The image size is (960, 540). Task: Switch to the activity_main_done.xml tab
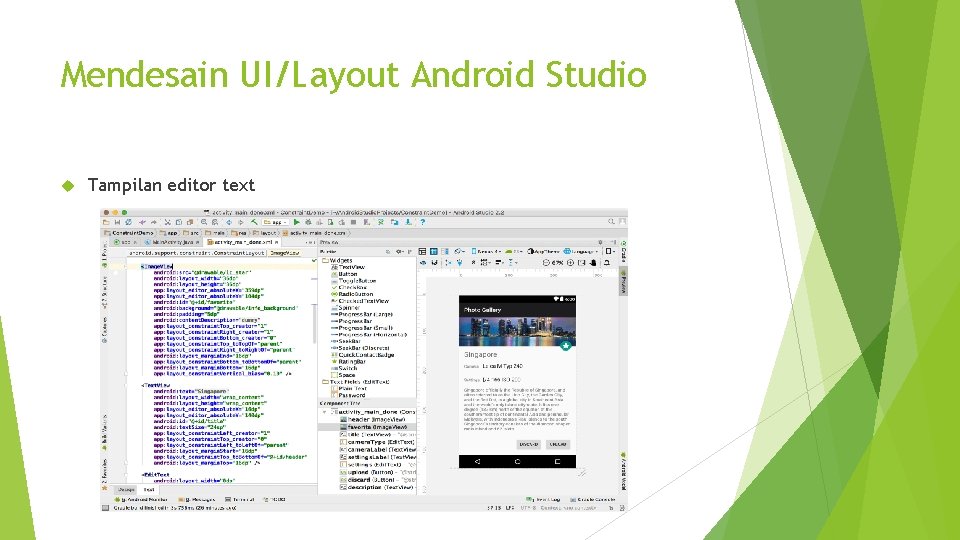[242, 242]
